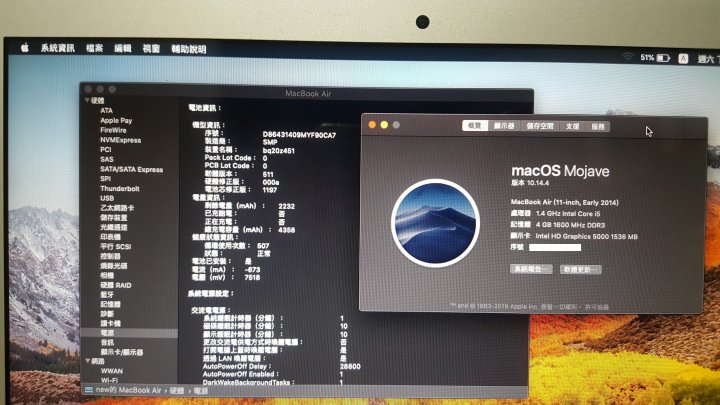Click 'new的 MacBook Air' in path bar
Image resolution: width=720 pixels, height=405 pixels.
coord(128,390)
